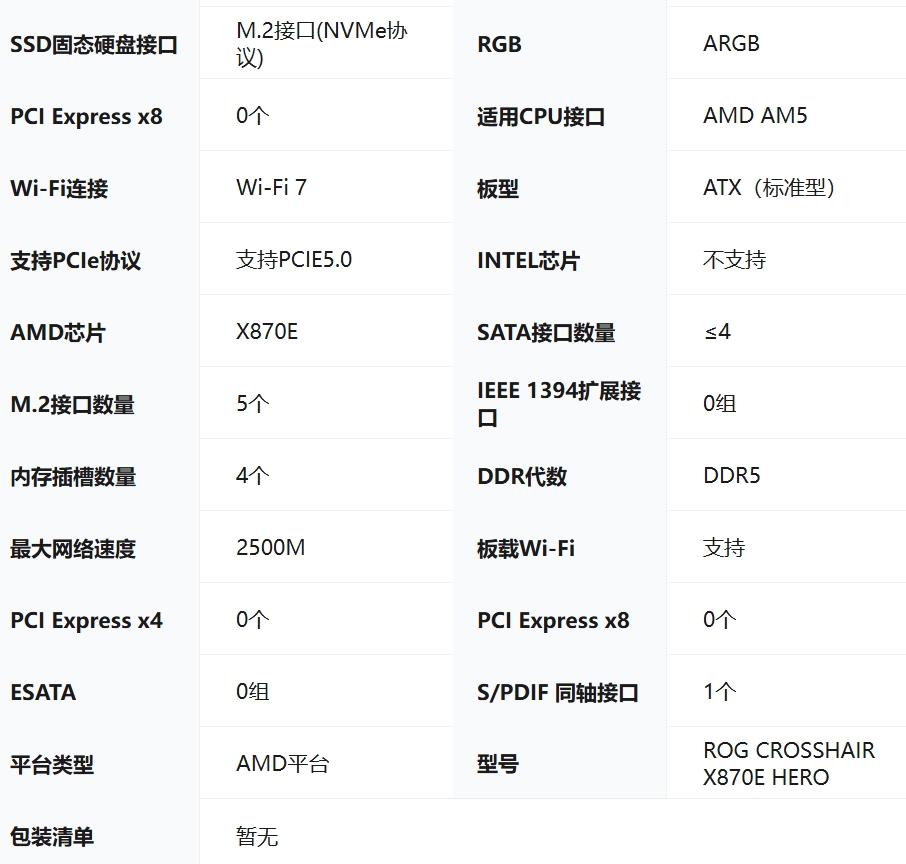Image resolution: width=906 pixels, height=864 pixels.
Task: Select the AMD芯片 label
Action: 58,332
